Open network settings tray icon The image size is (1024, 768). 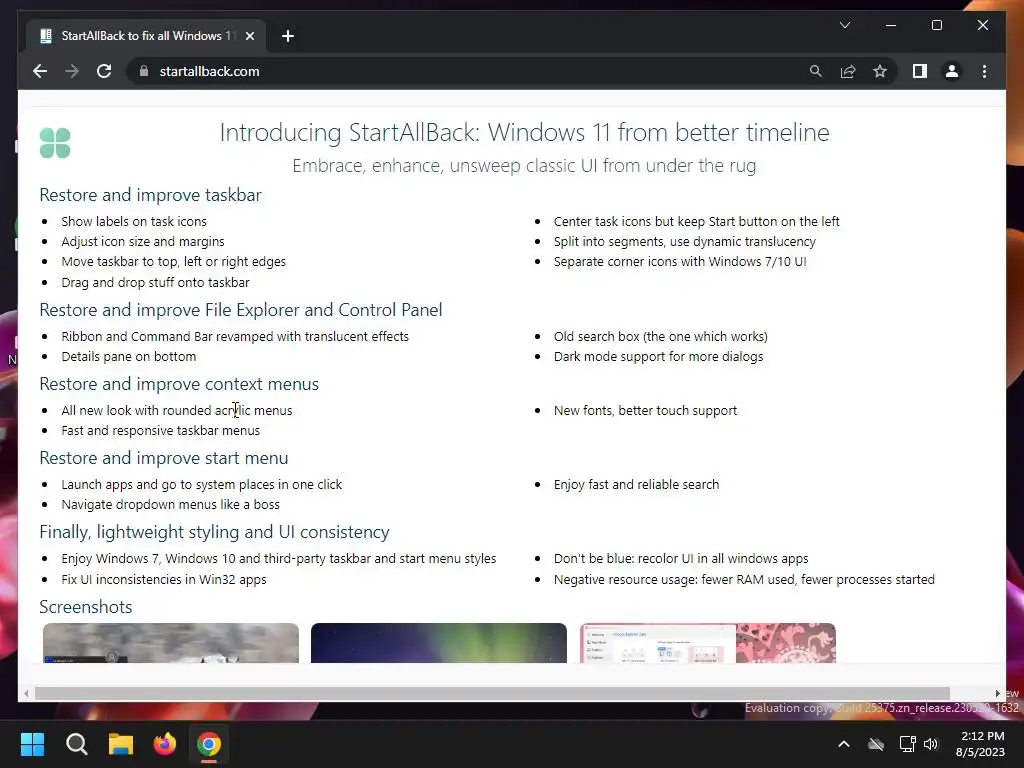[x=907, y=744]
